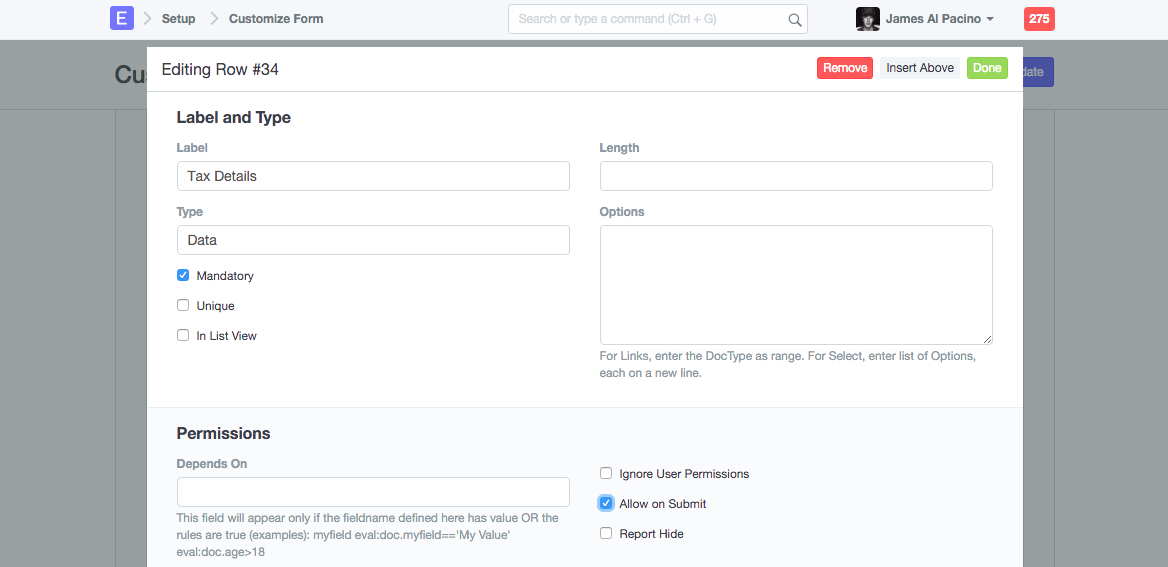Click the green Done button

click(987, 68)
